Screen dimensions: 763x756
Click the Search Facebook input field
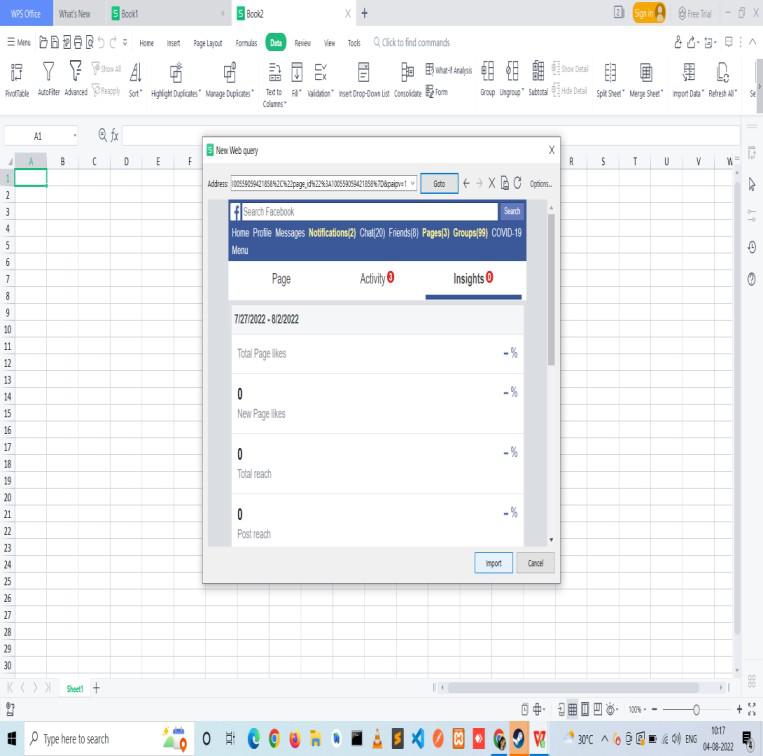(x=370, y=211)
